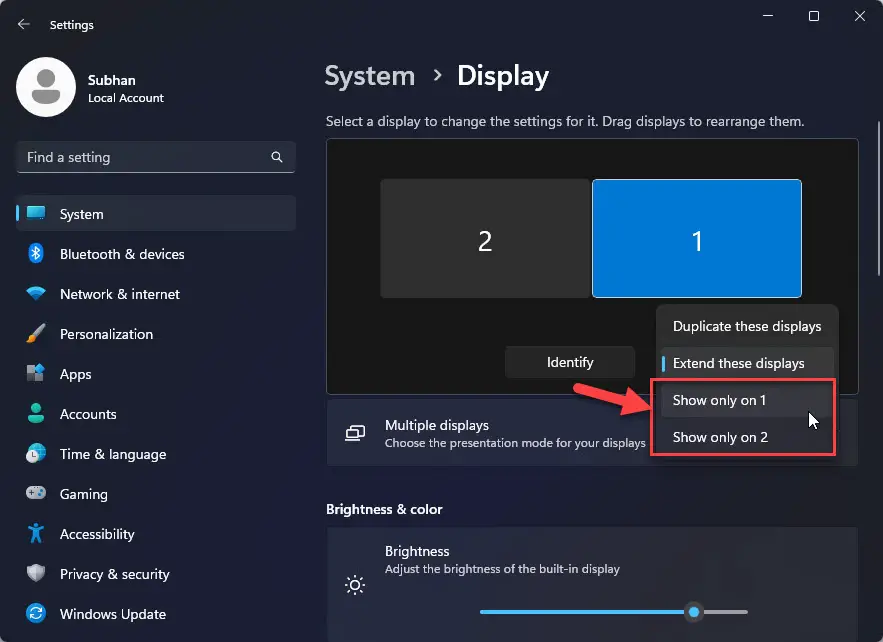This screenshot has width=883, height=642.
Task: Click the user avatar picture
Action: (x=46, y=87)
